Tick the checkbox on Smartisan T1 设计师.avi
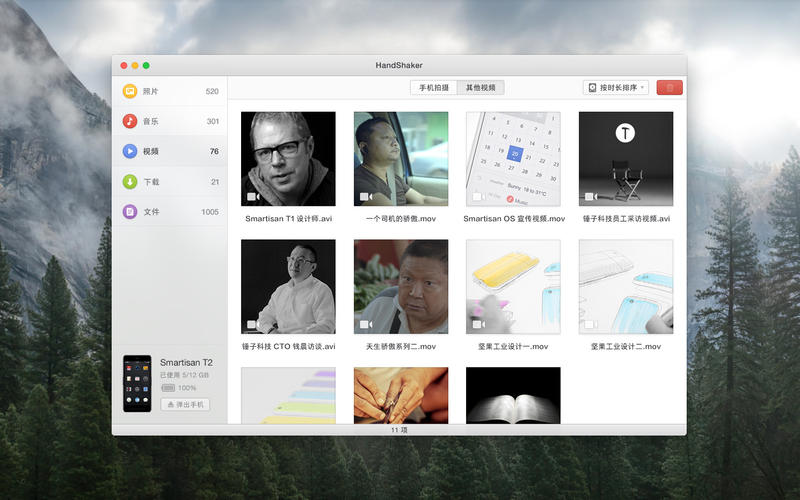 252,197
